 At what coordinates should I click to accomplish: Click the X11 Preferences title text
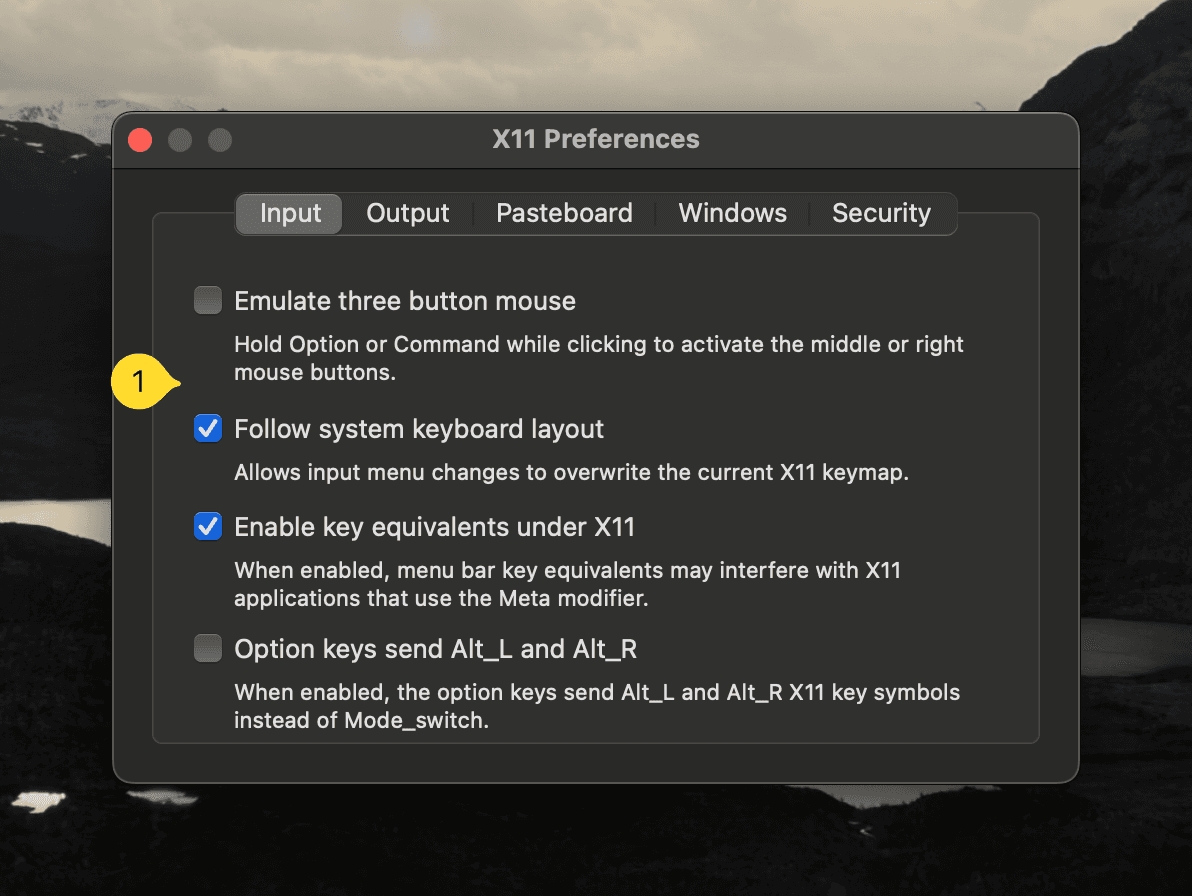point(596,140)
